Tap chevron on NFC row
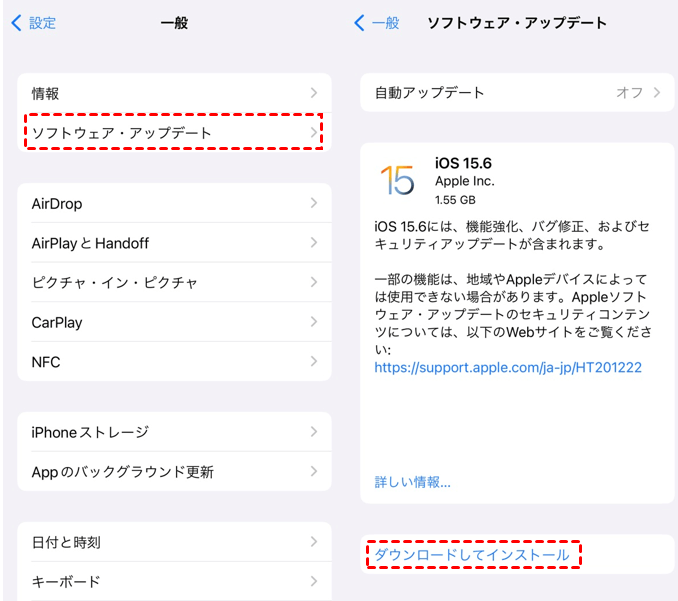Screen dimensions: 678x601 tap(313, 361)
